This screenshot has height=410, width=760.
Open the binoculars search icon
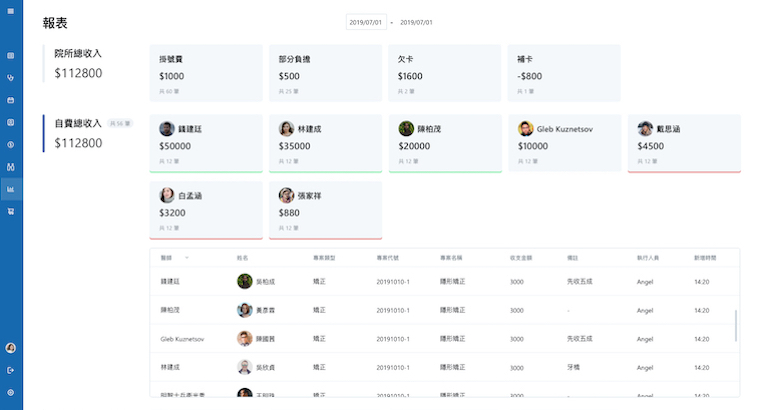click(x=11, y=166)
